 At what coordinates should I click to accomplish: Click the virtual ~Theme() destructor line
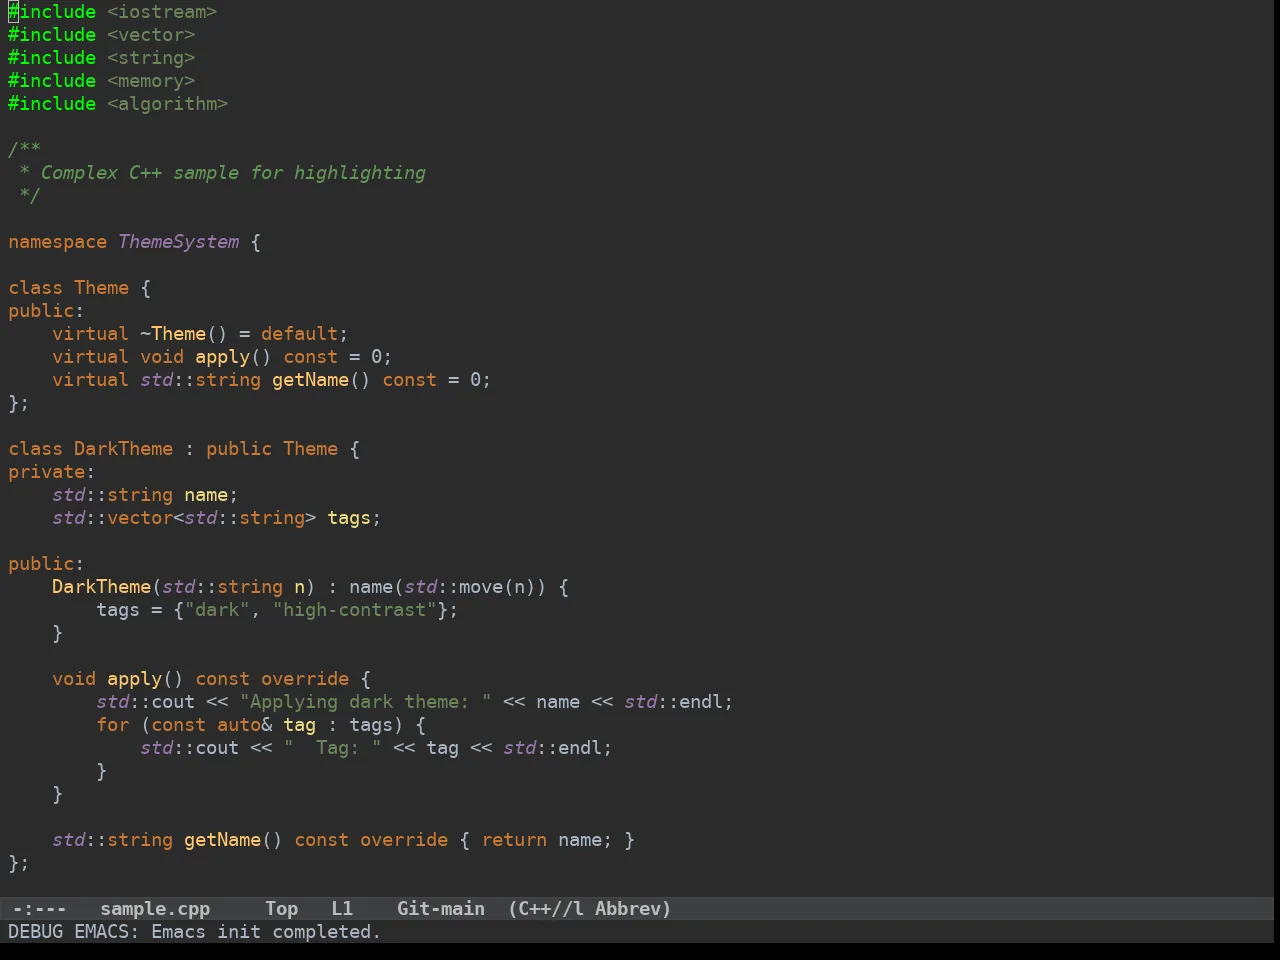coord(200,334)
